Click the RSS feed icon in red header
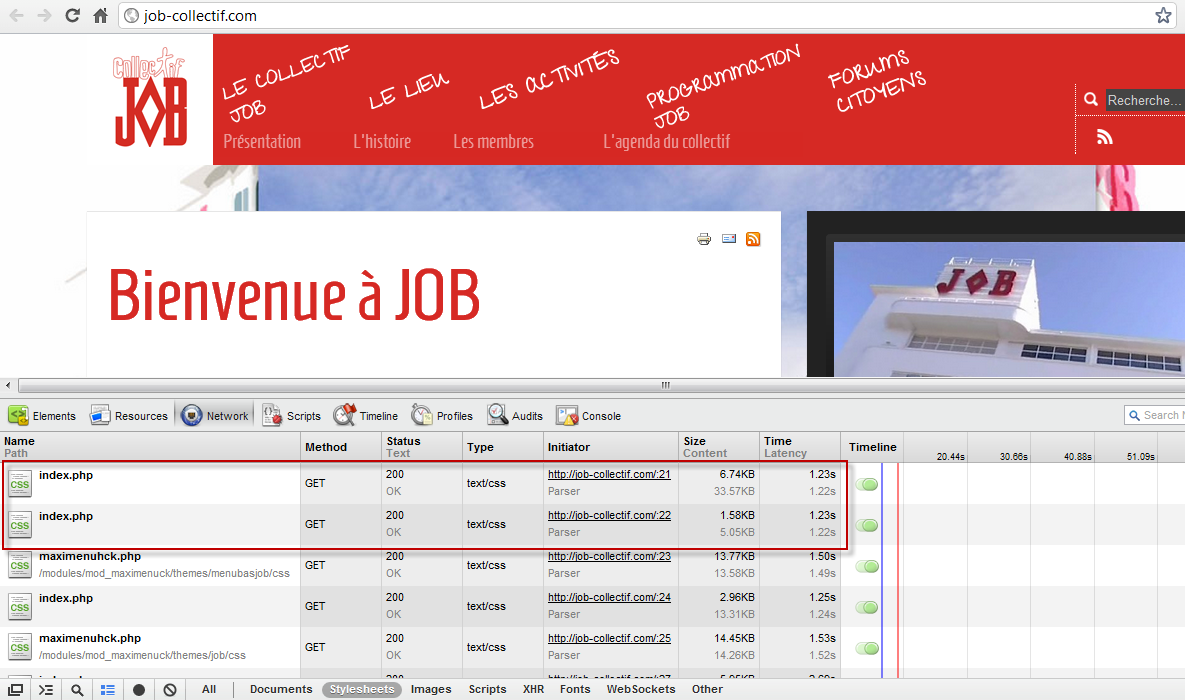 (x=1104, y=137)
